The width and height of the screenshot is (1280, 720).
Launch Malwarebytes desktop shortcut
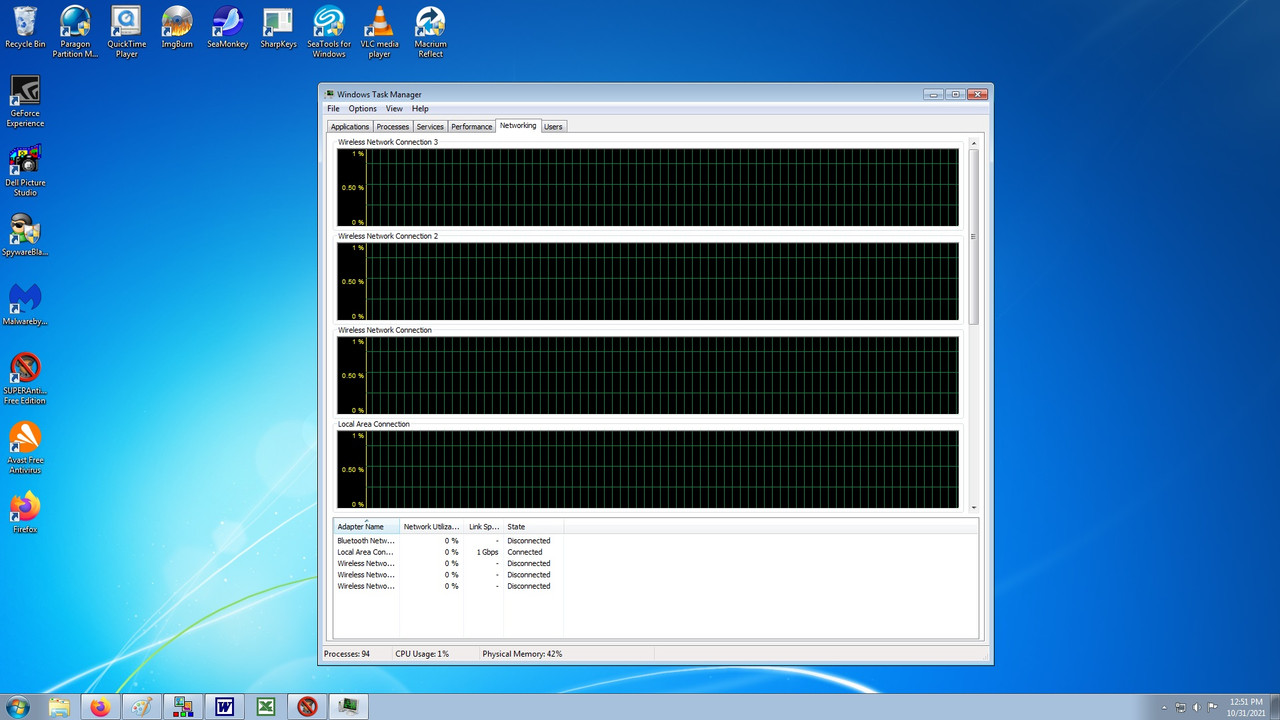pos(25,304)
